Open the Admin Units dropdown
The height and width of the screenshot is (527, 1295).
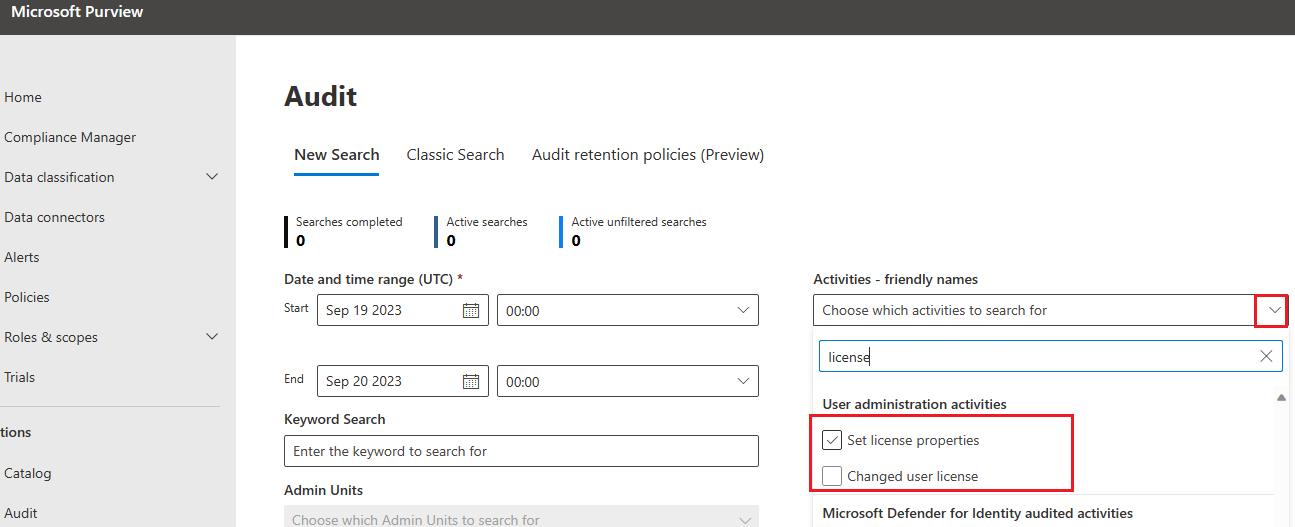click(x=521, y=517)
